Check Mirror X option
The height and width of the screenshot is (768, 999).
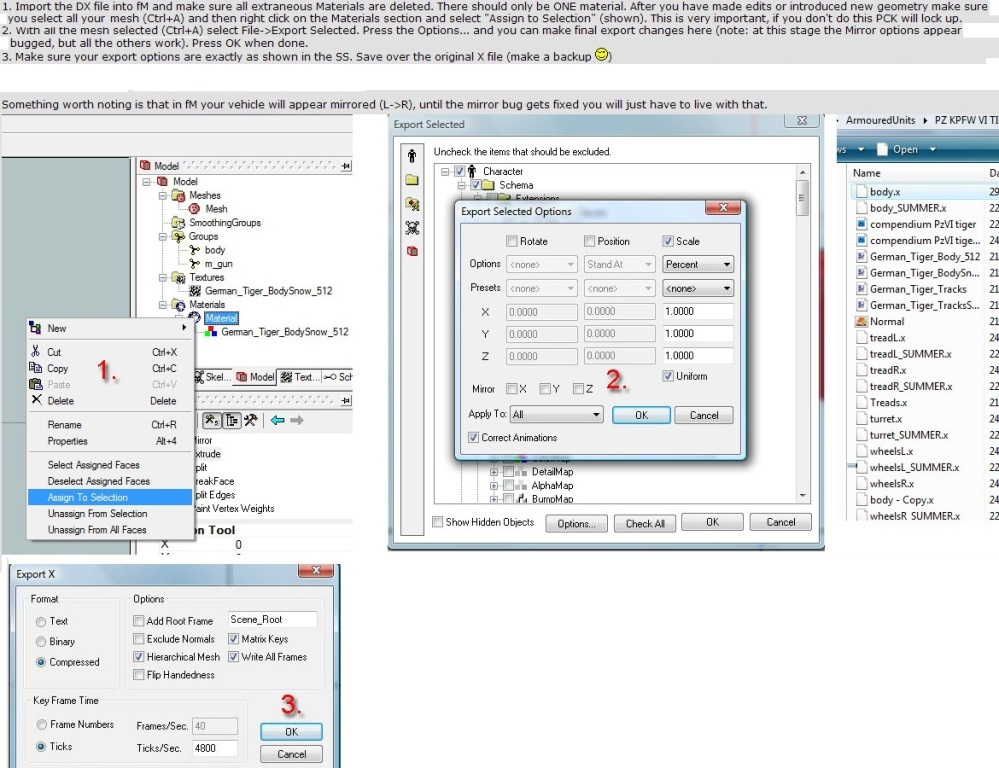[x=512, y=389]
